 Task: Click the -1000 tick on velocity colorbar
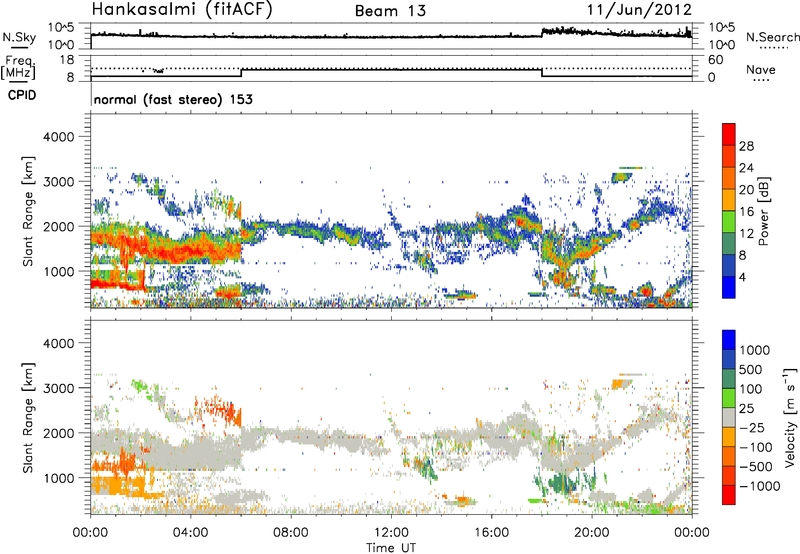coord(760,486)
